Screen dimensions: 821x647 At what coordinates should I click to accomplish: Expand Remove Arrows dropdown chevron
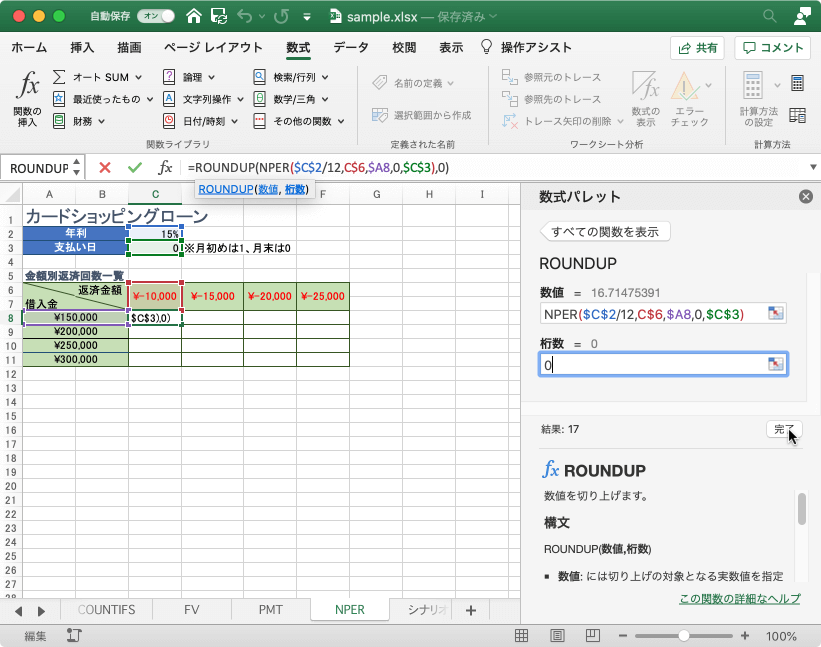[x=620, y=121]
